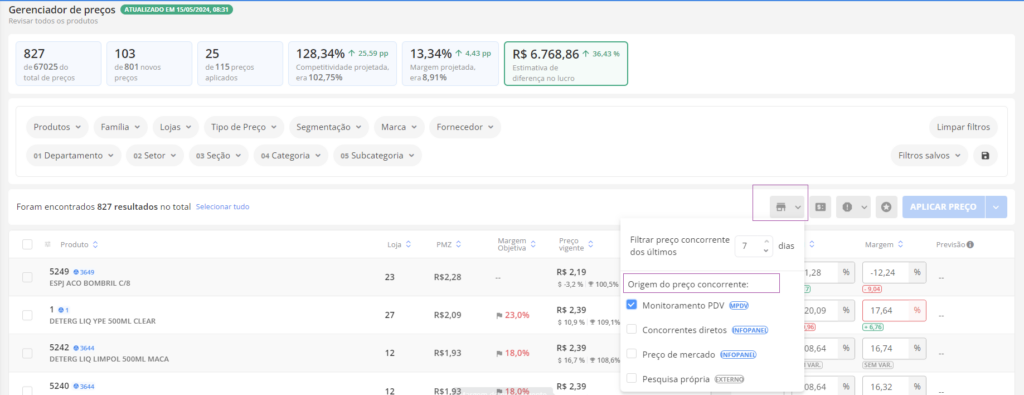Open the 03 Seção filter dropdown
The image size is (1024, 395).
[219, 156]
